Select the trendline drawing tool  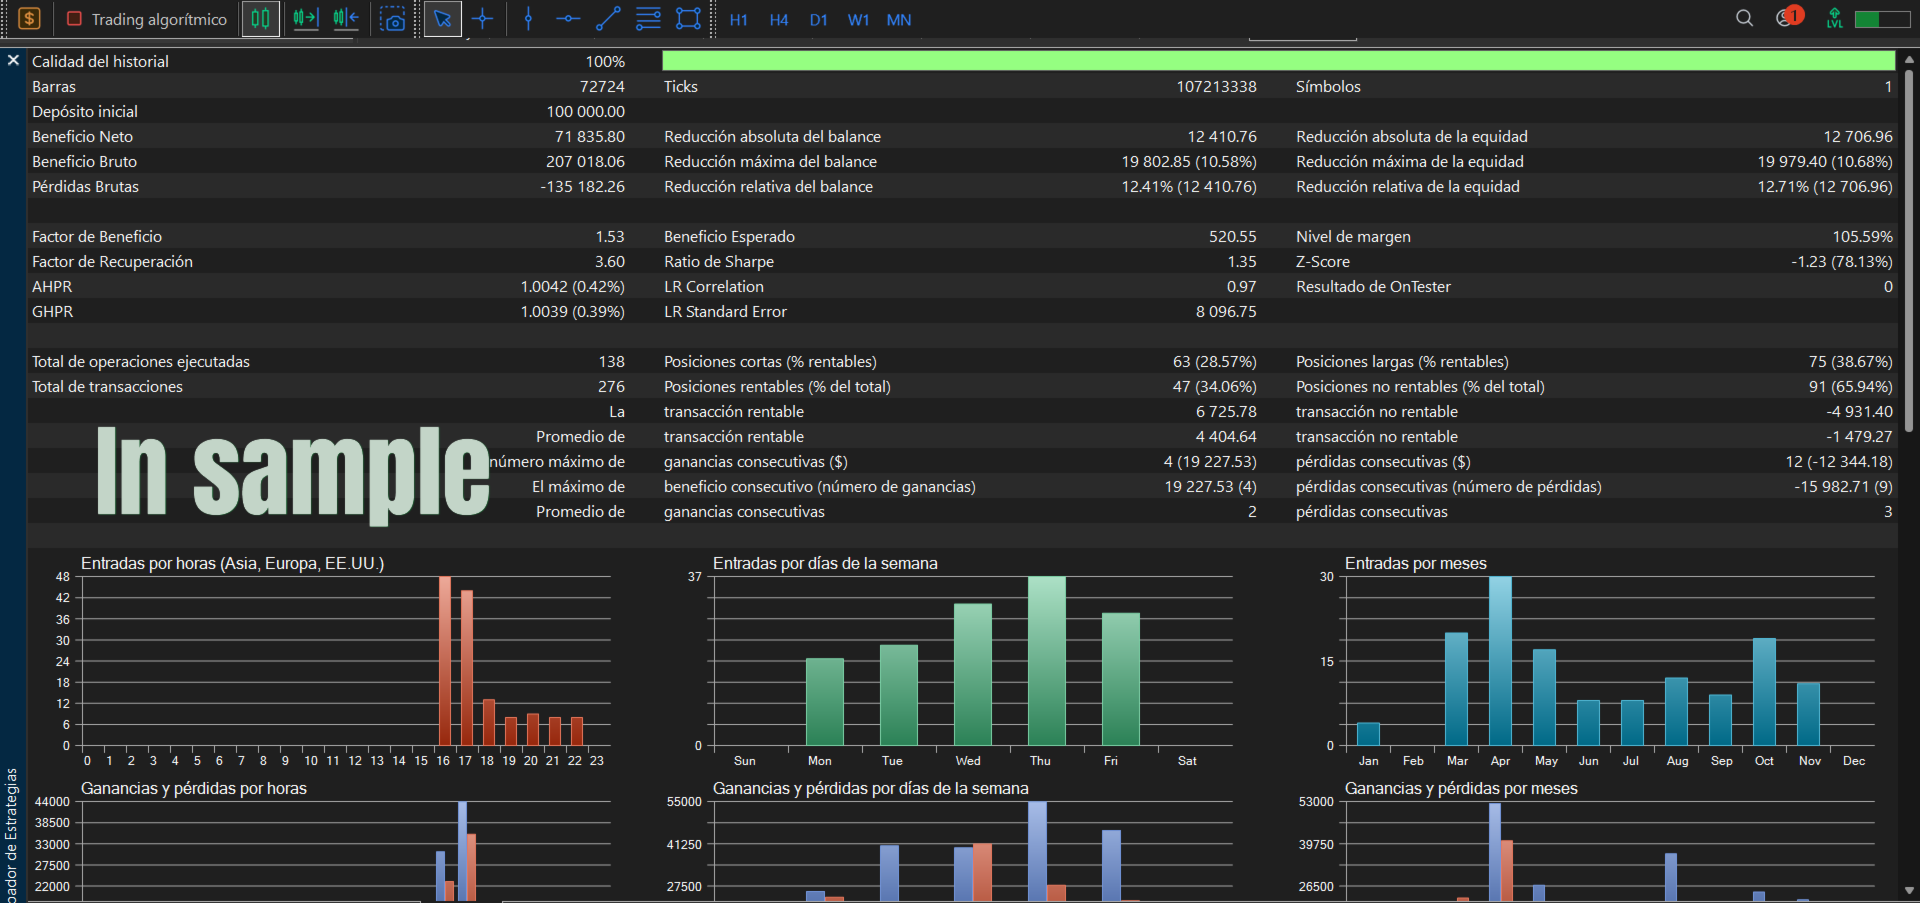pos(608,19)
